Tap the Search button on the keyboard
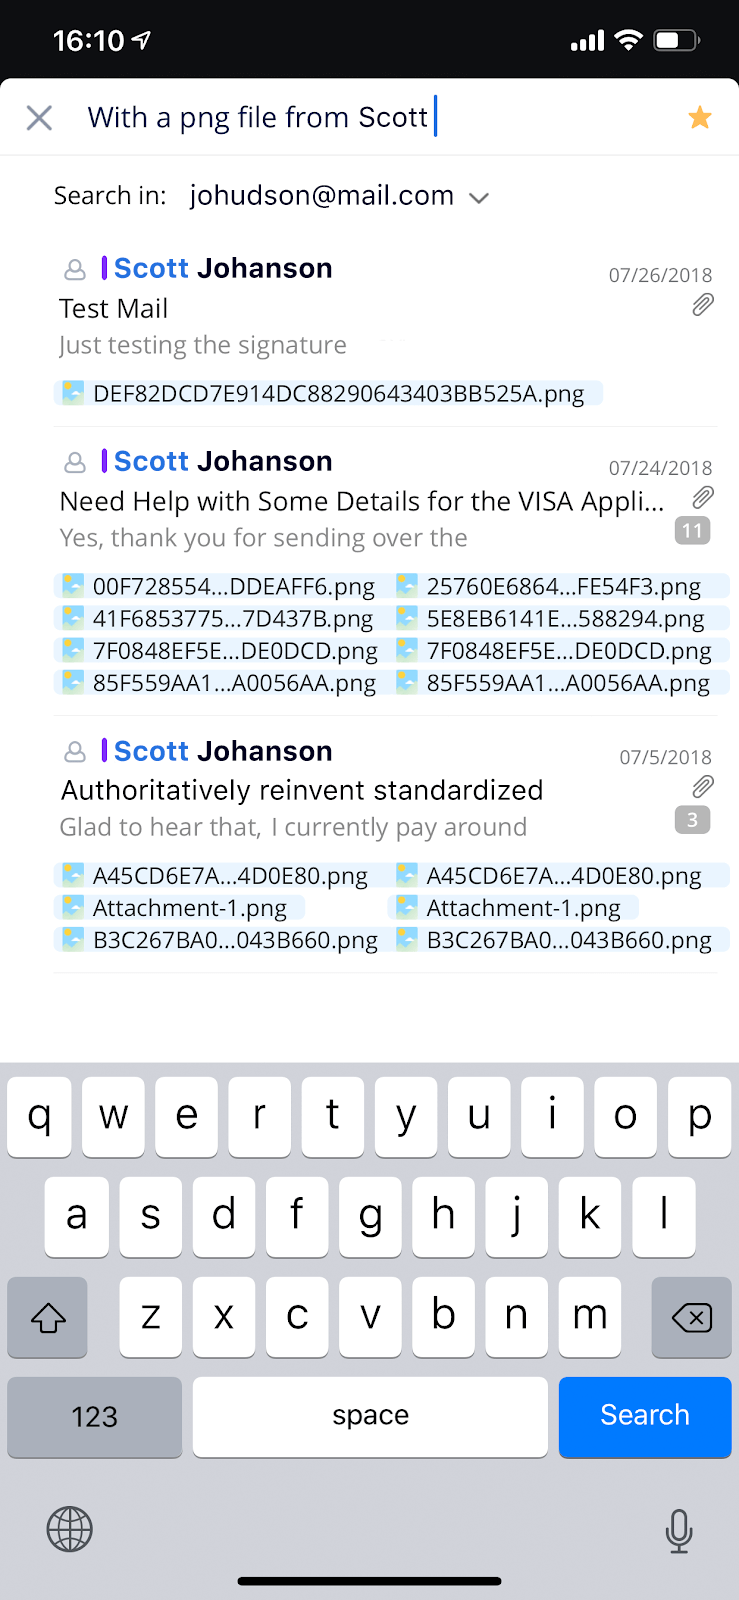 (x=644, y=1416)
